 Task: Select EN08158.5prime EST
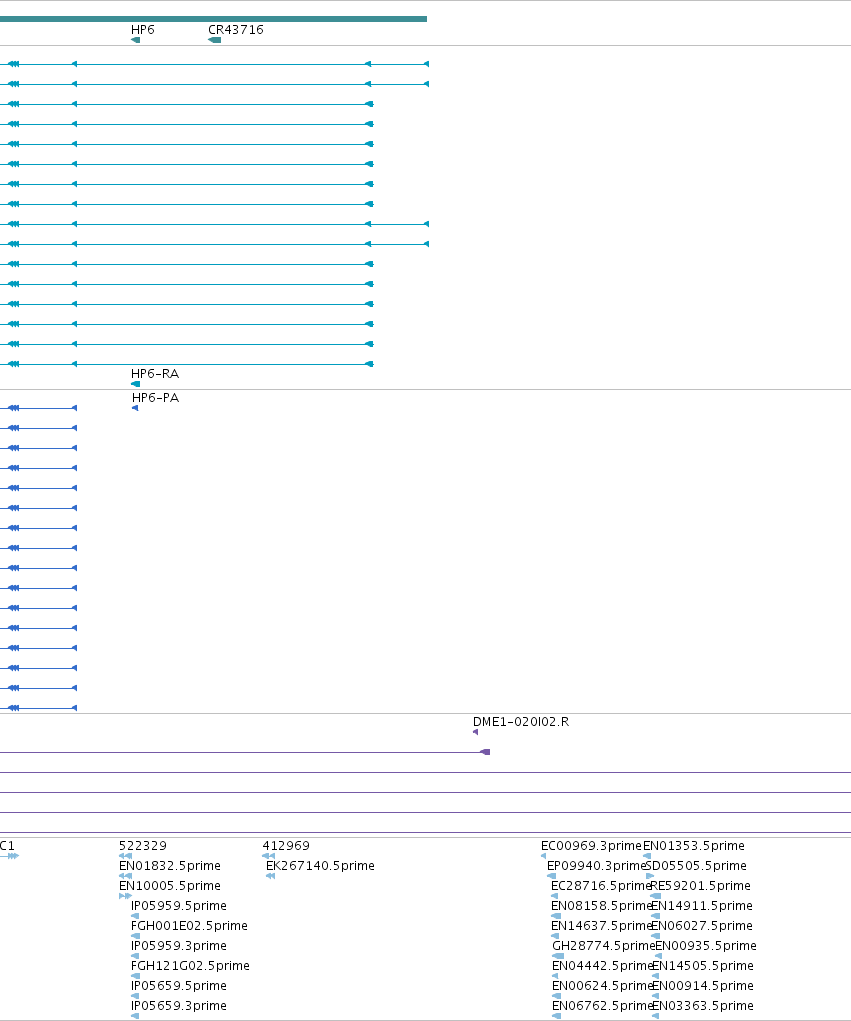pyautogui.click(x=602, y=906)
